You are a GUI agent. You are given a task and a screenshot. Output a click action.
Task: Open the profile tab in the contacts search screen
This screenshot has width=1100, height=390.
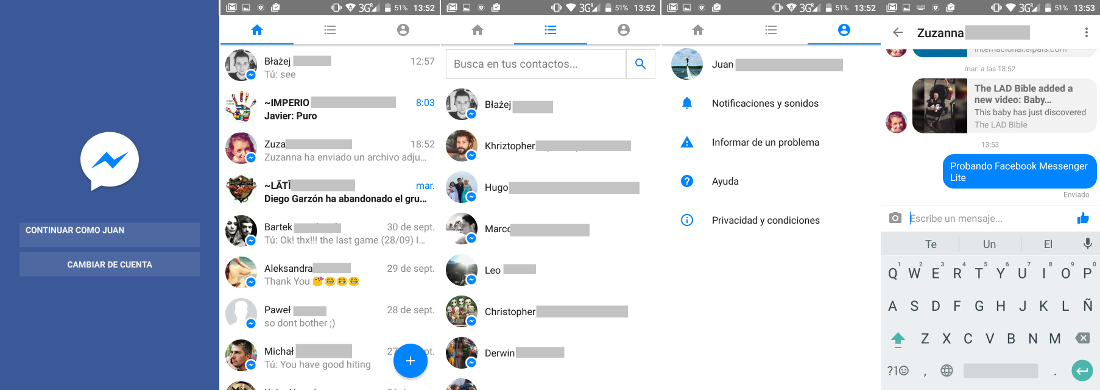pos(624,30)
